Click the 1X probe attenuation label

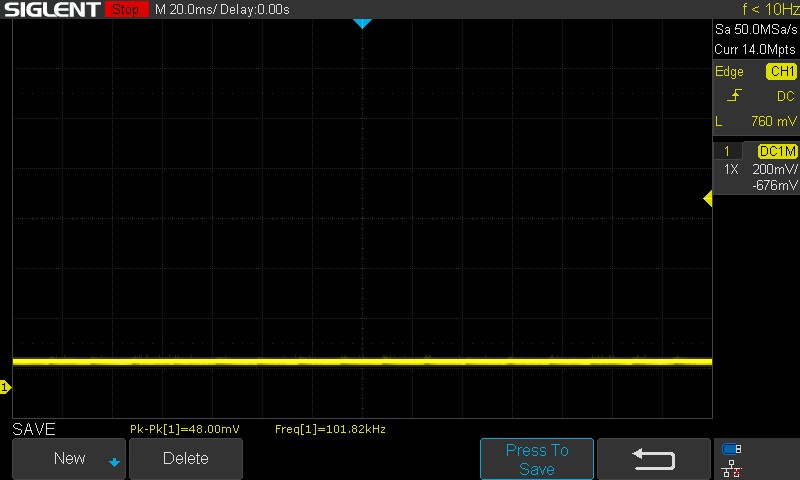(731, 169)
